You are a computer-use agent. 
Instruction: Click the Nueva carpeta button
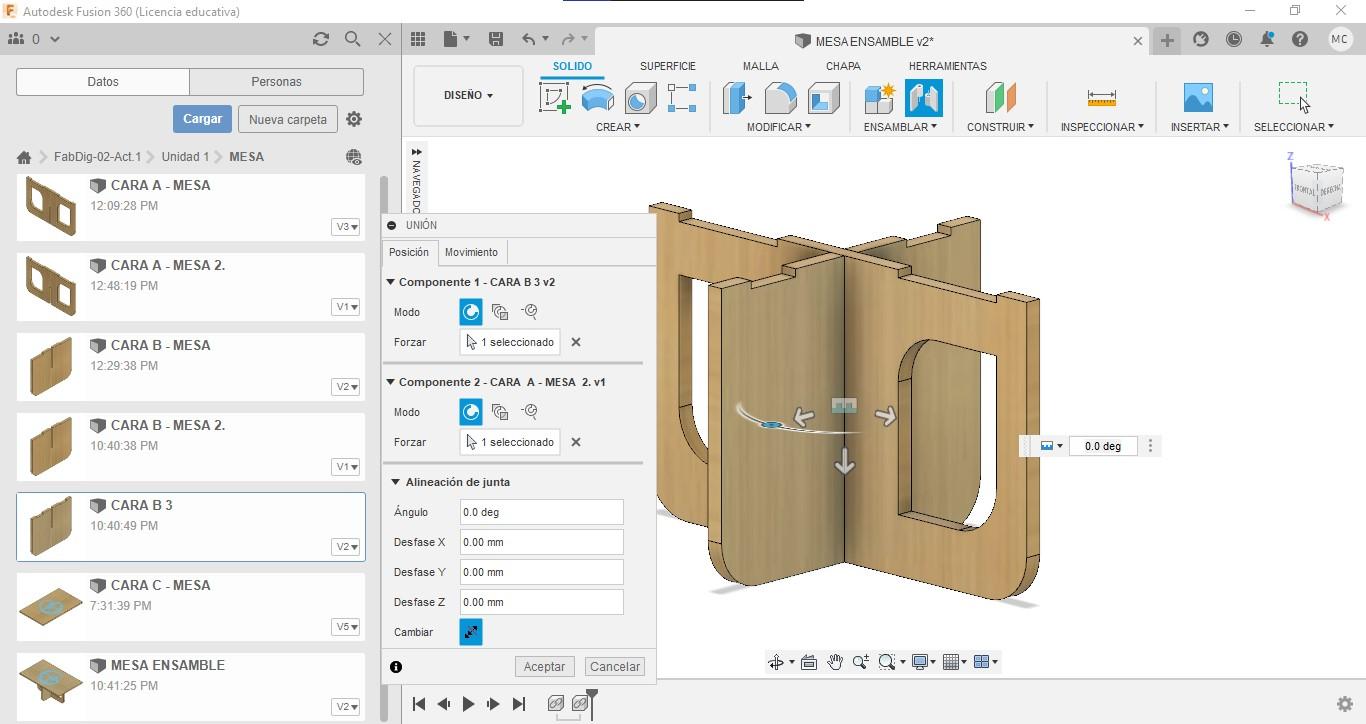pyautogui.click(x=288, y=119)
